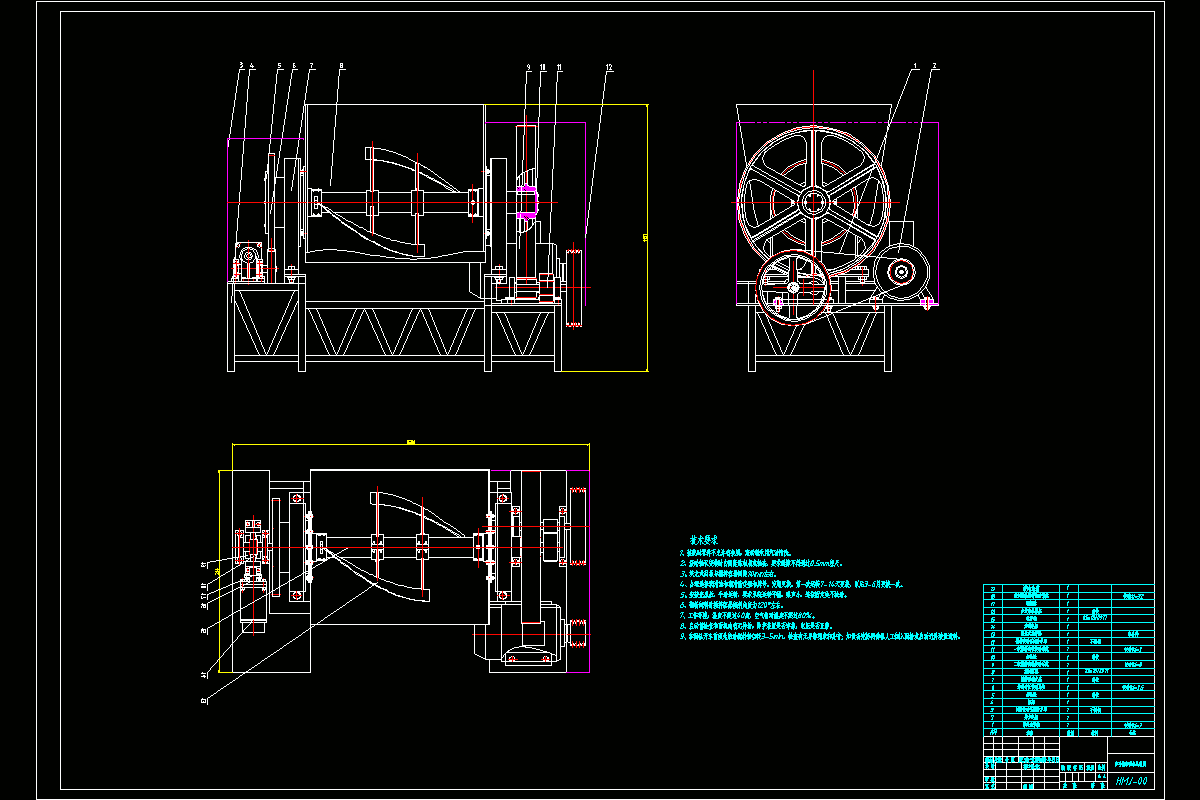
Task: Click part callout number 8
Action: pyautogui.click(x=341, y=66)
